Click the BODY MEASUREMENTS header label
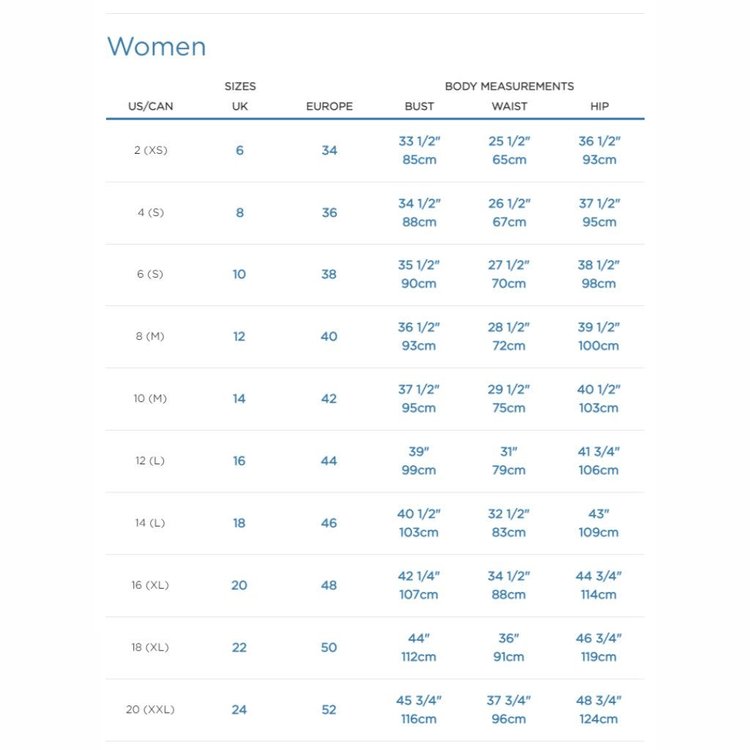The height and width of the screenshot is (750, 750). [509, 87]
